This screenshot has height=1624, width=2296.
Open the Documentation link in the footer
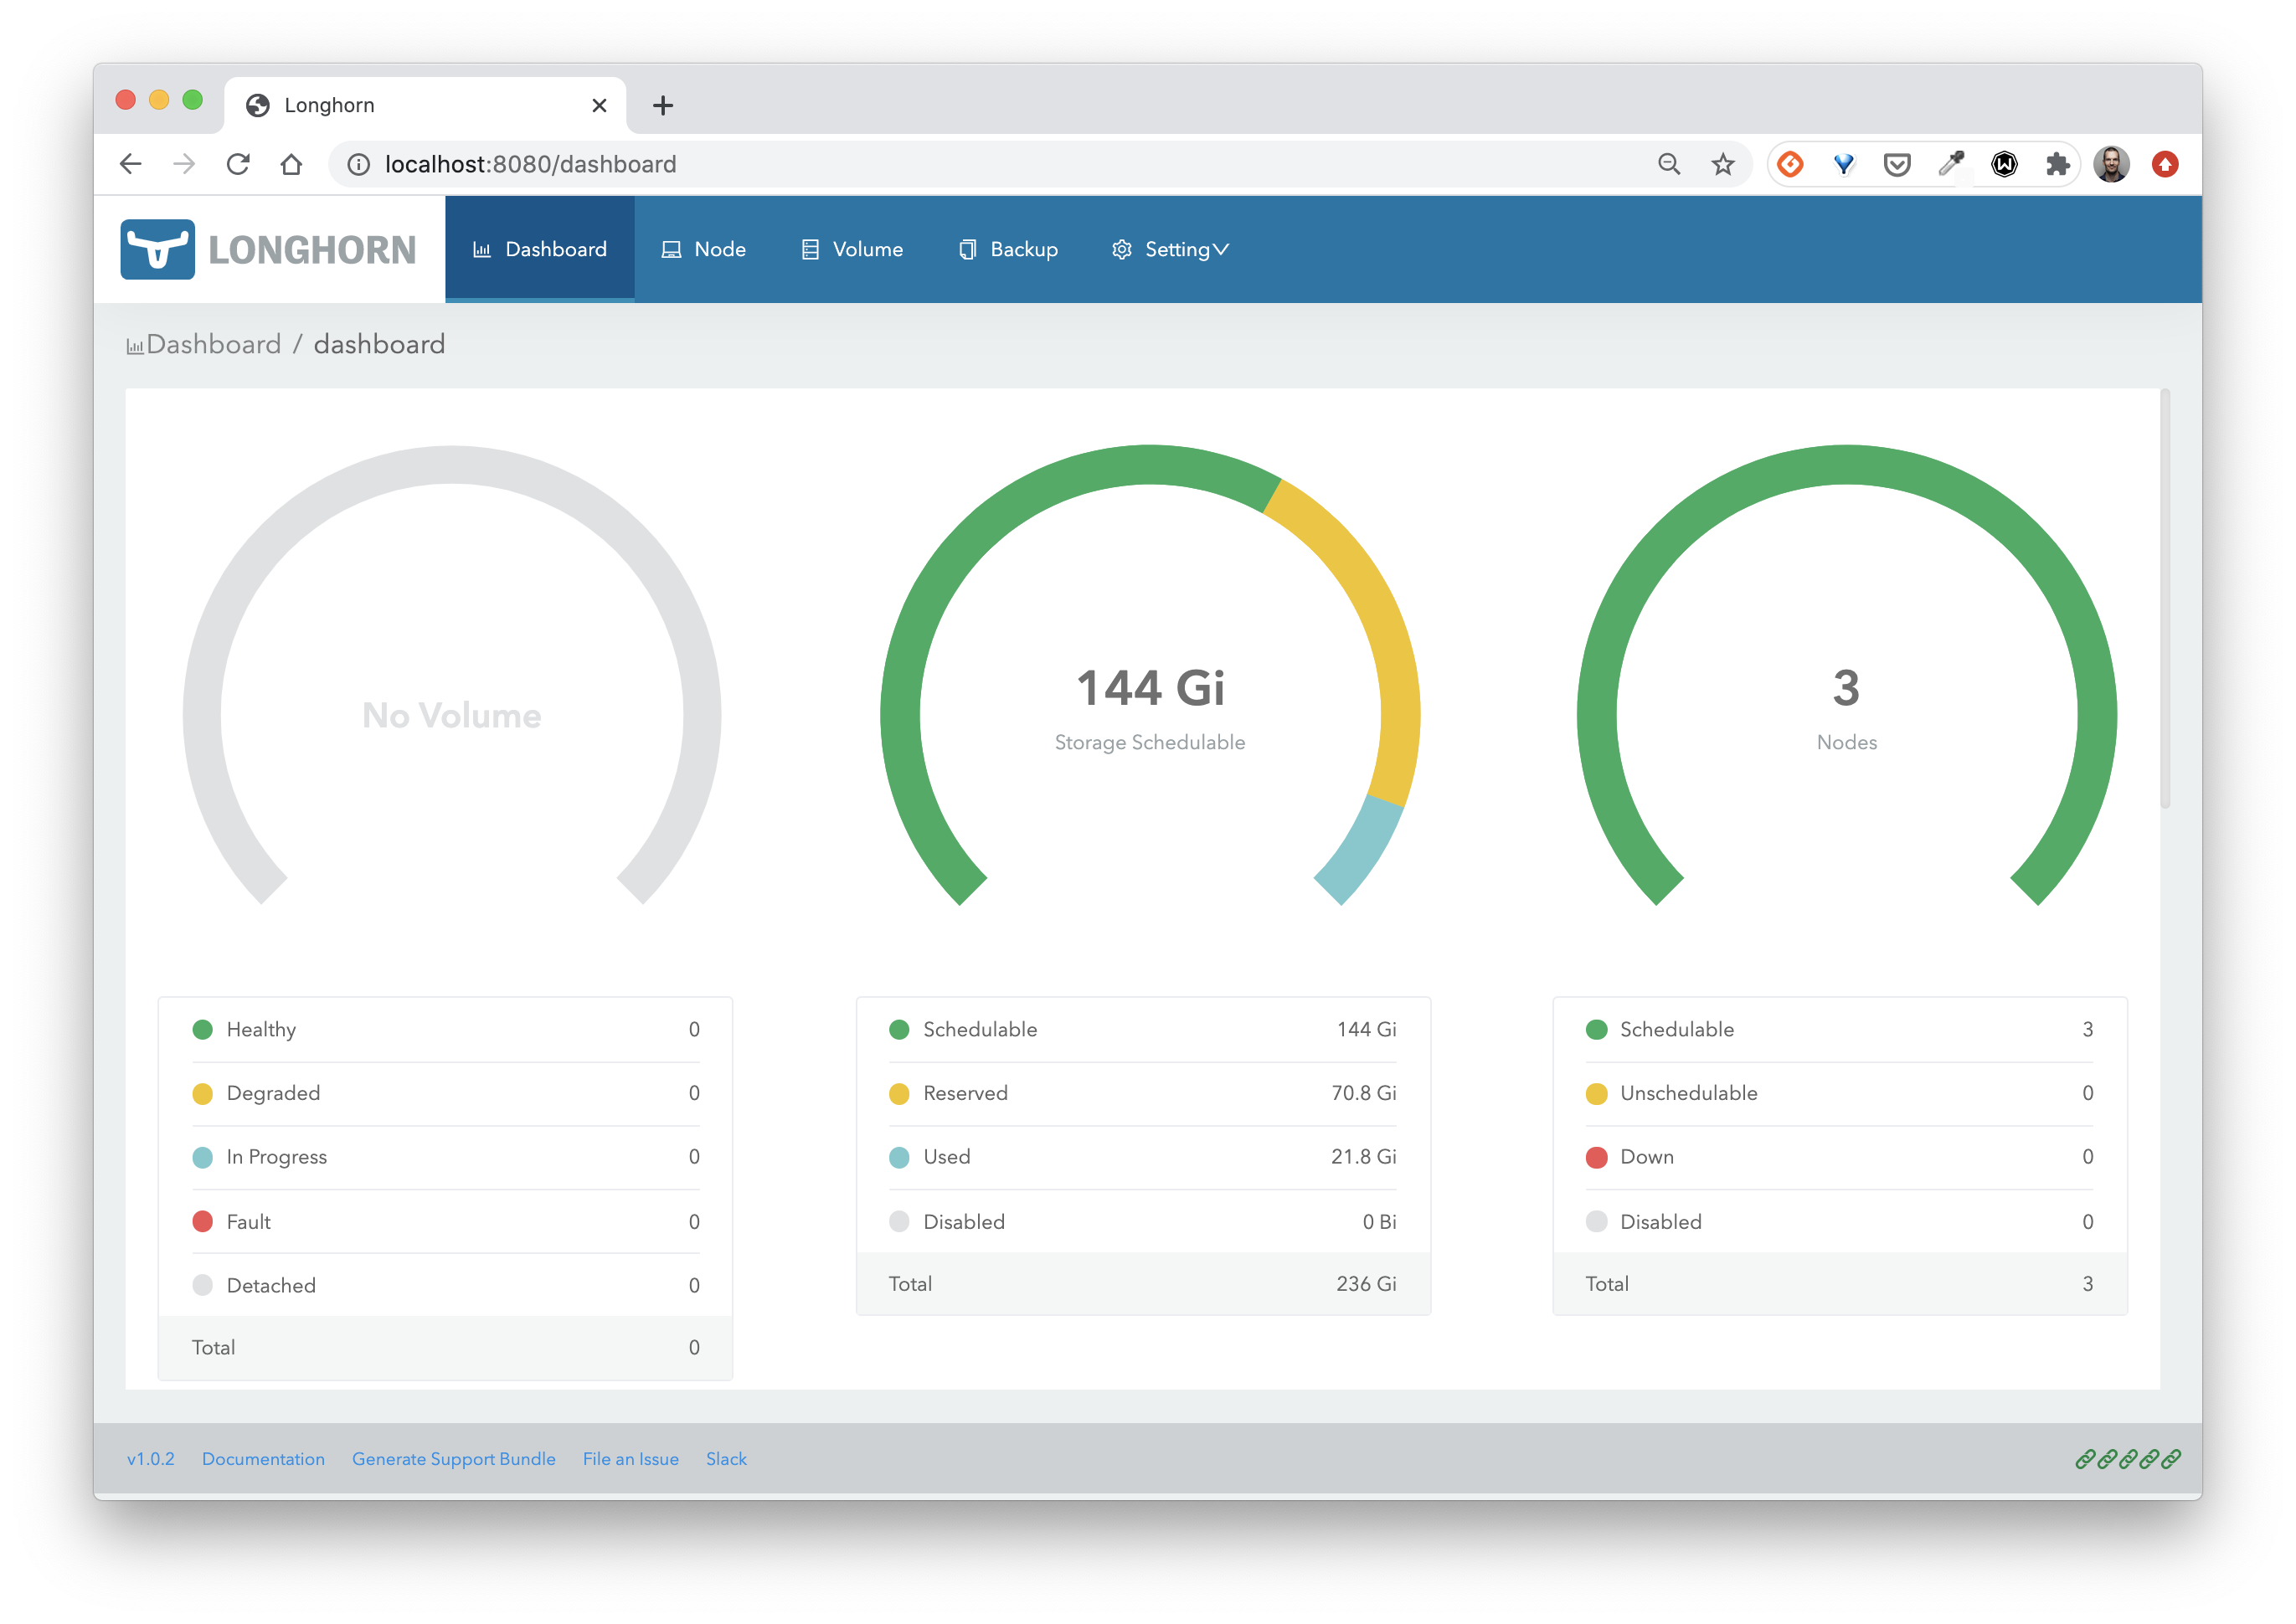(x=263, y=1458)
